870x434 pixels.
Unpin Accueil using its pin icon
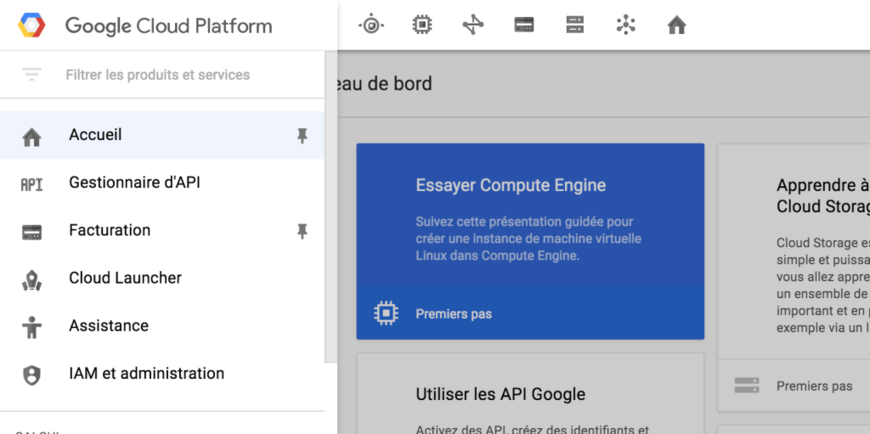pyautogui.click(x=302, y=135)
